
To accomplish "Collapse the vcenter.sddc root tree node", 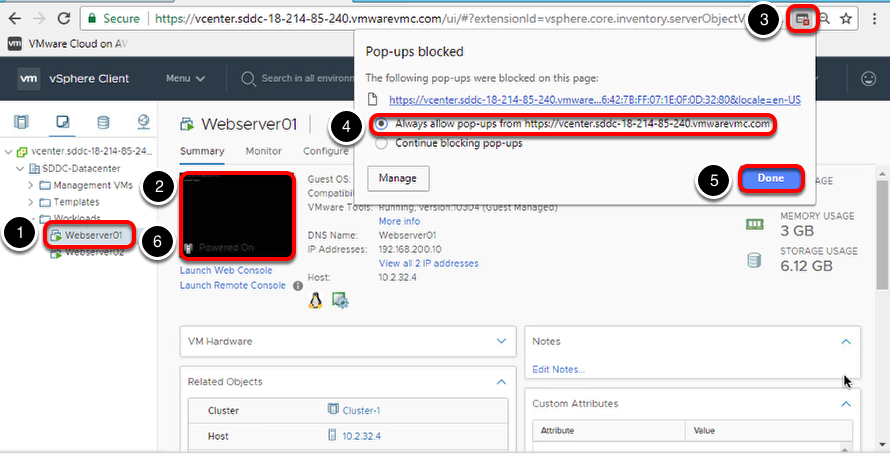I will pos(8,152).
